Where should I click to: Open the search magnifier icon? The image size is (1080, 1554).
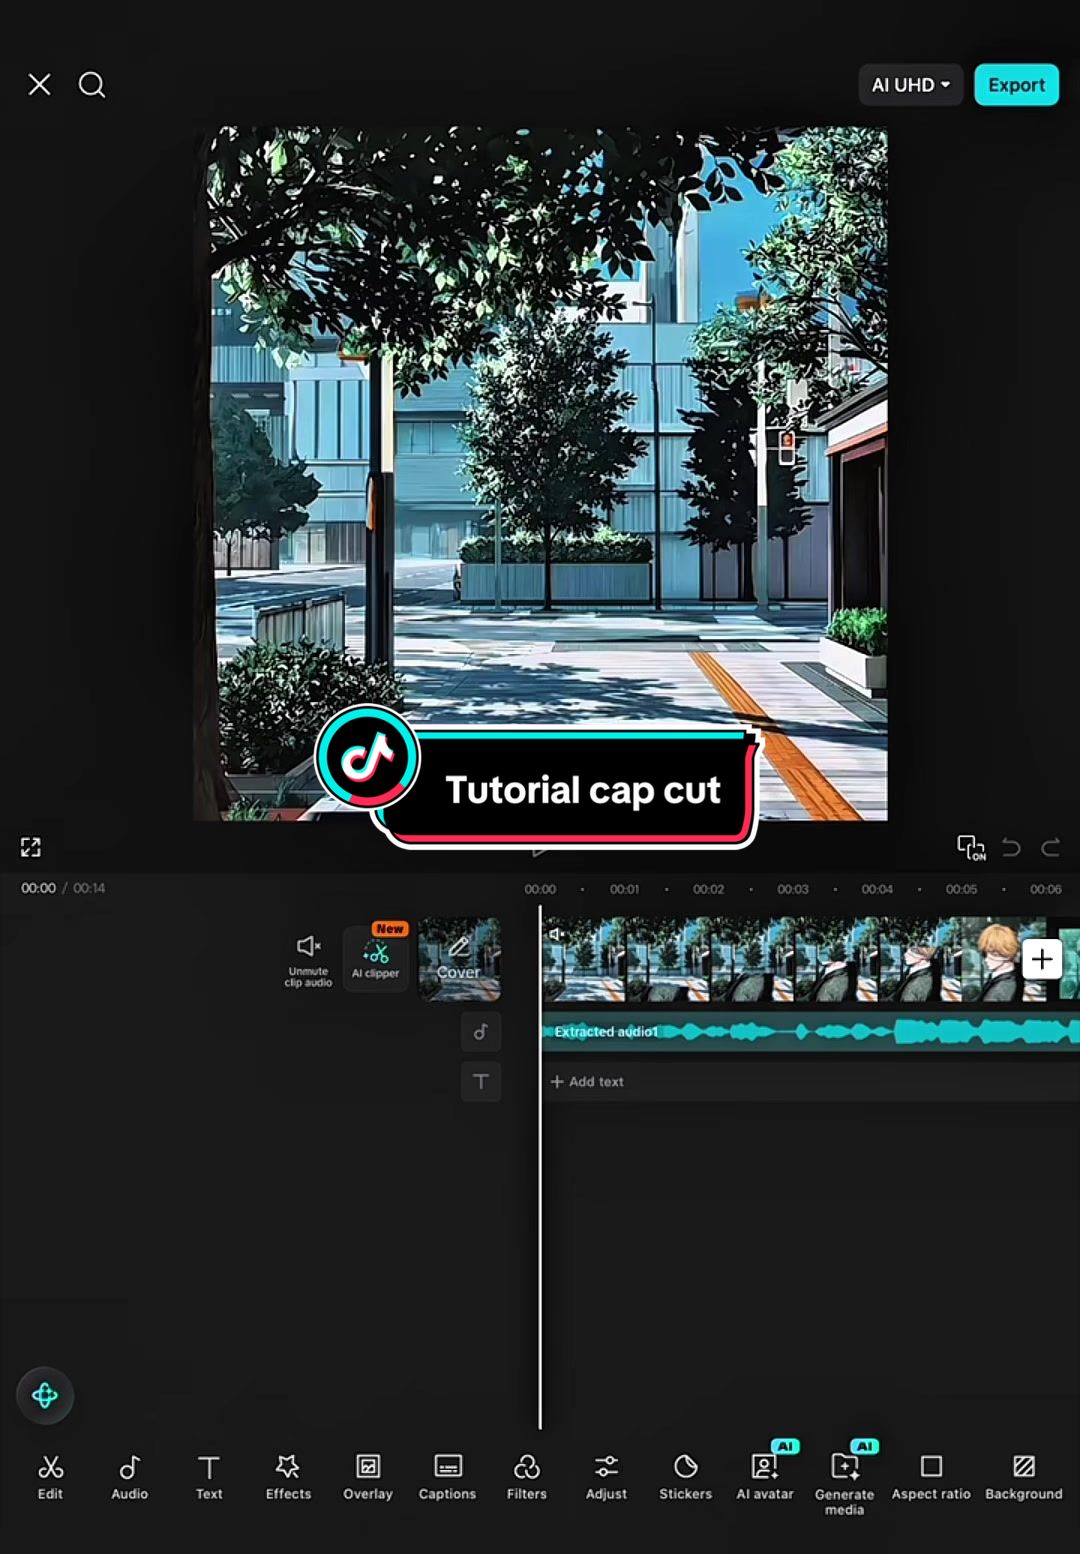click(92, 85)
